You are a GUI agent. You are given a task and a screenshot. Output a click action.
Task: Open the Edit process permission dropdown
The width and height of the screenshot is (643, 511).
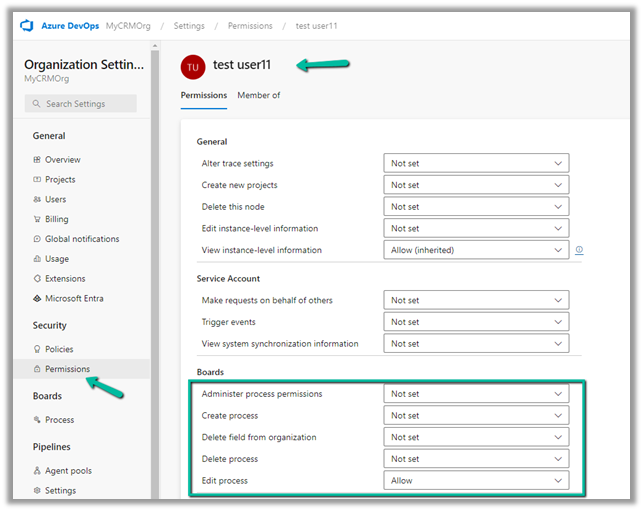[x=476, y=481]
